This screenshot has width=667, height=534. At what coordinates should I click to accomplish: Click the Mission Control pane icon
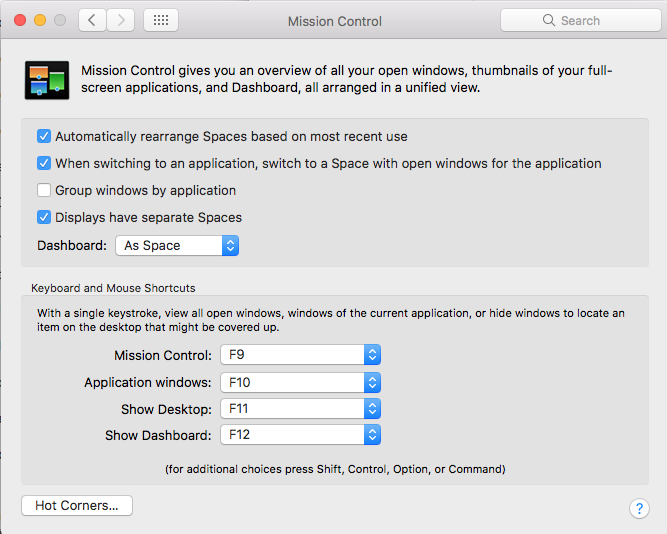pyautogui.click(x=47, y=80)
